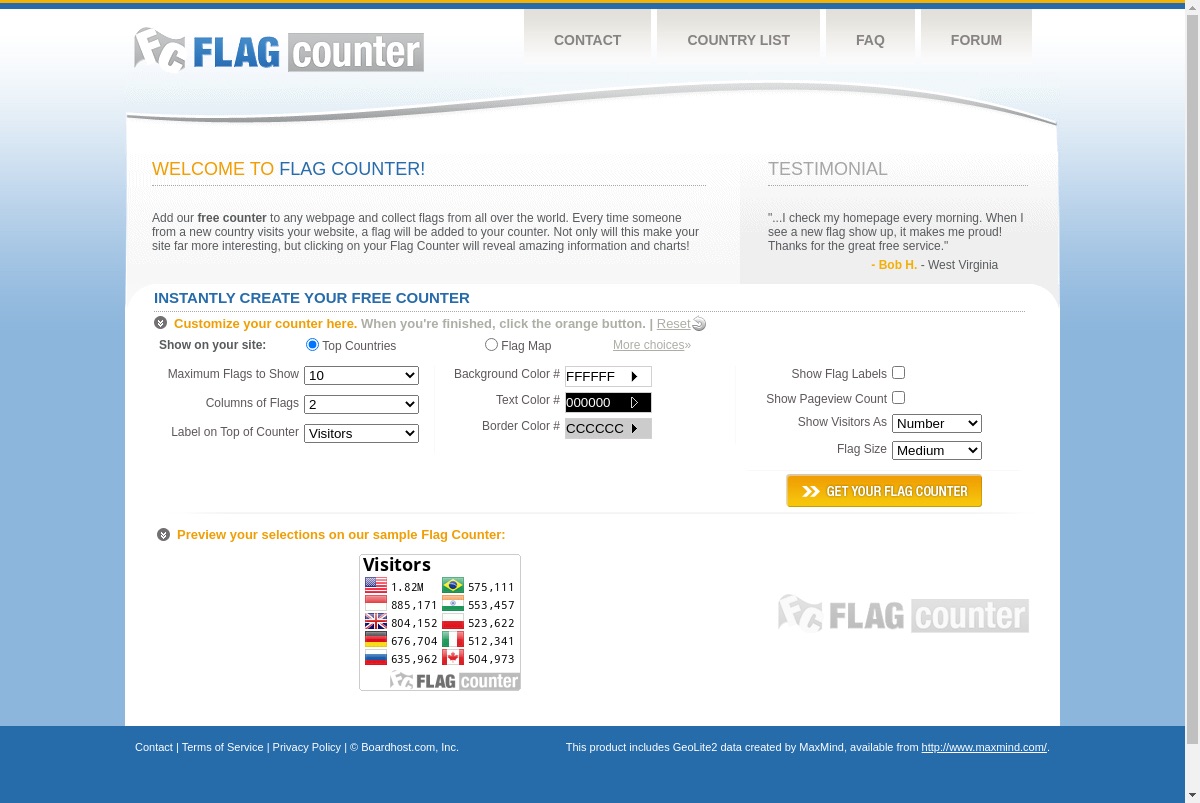Click the arrow in Border Color field
1200x803 pixels.
(x=634, y=429)
